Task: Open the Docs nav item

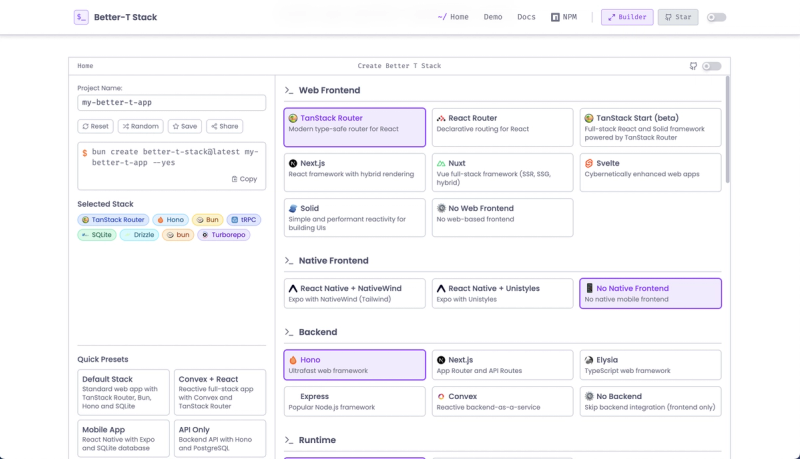Action: pos(526,17)
